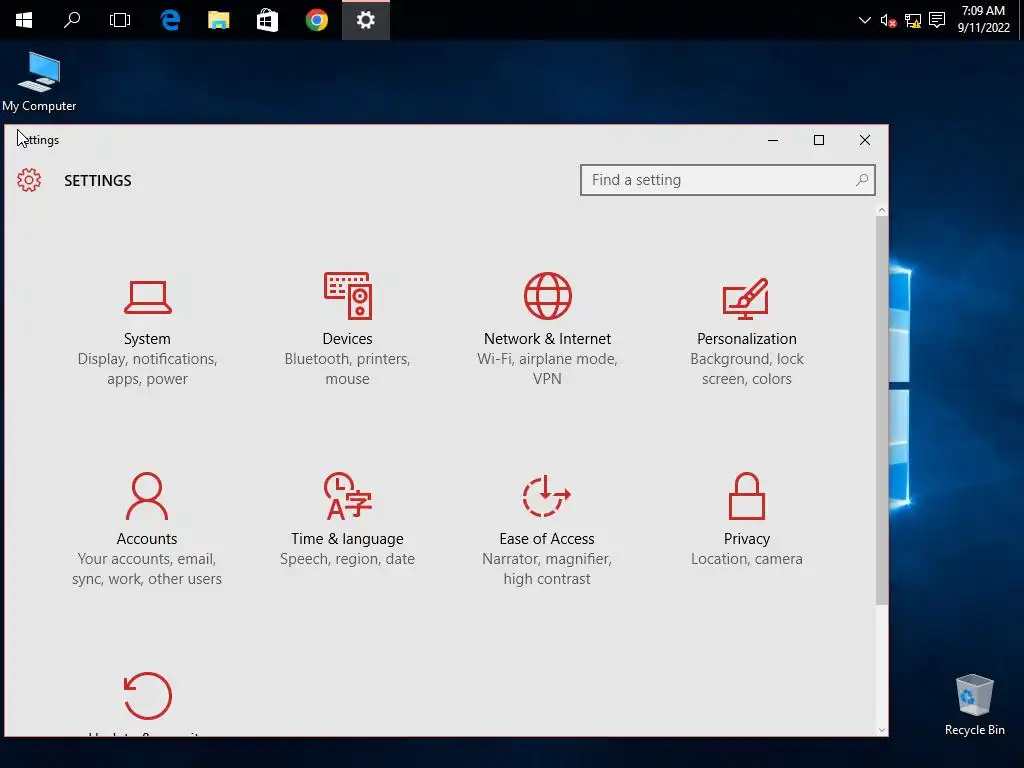1024x768 pixels.
Task: Click the network status tray icon
Action: [913, 21]
